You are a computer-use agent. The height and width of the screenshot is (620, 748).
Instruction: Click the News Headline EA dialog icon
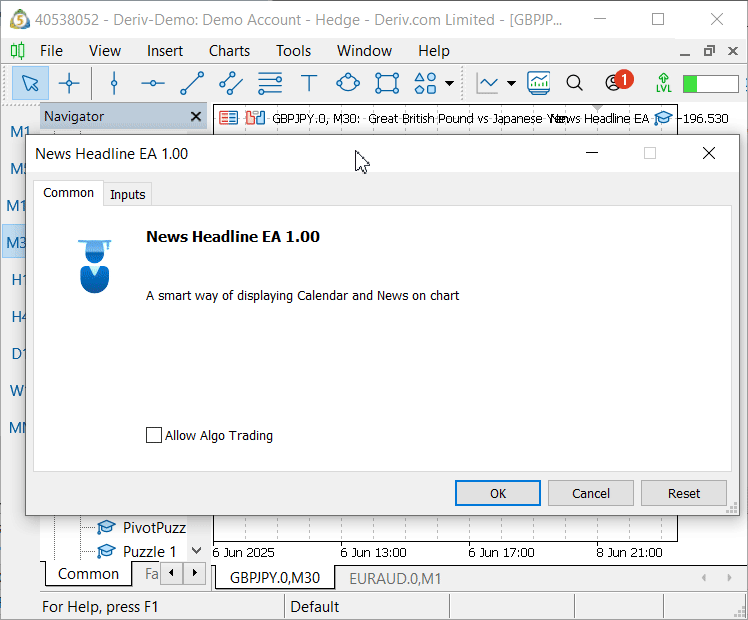(94, 266)
